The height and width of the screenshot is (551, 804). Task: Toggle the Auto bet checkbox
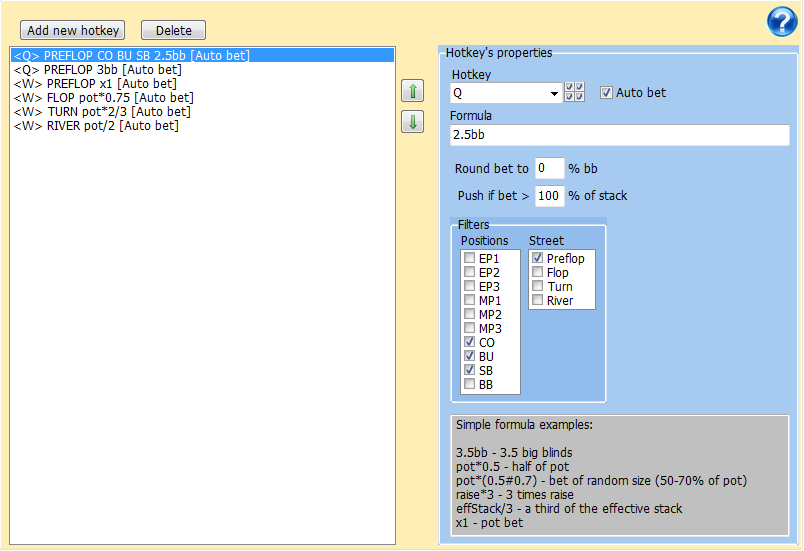click(606, 93)
